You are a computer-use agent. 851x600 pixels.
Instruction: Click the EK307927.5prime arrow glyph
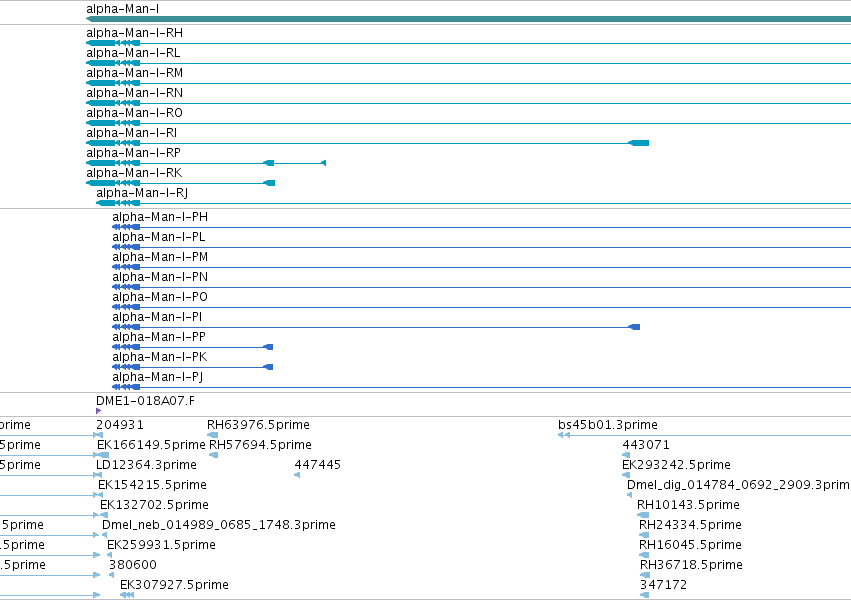[x=127, y=596]
